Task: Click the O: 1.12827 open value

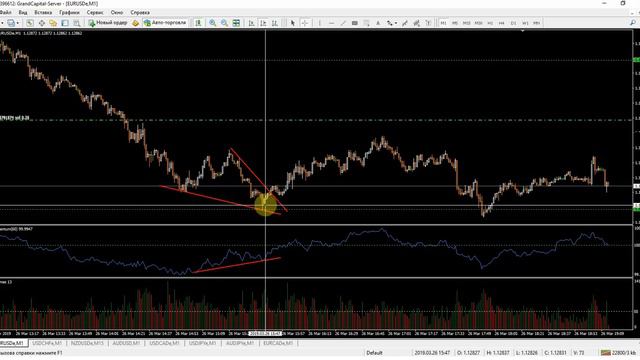Action: pos(468,353)
